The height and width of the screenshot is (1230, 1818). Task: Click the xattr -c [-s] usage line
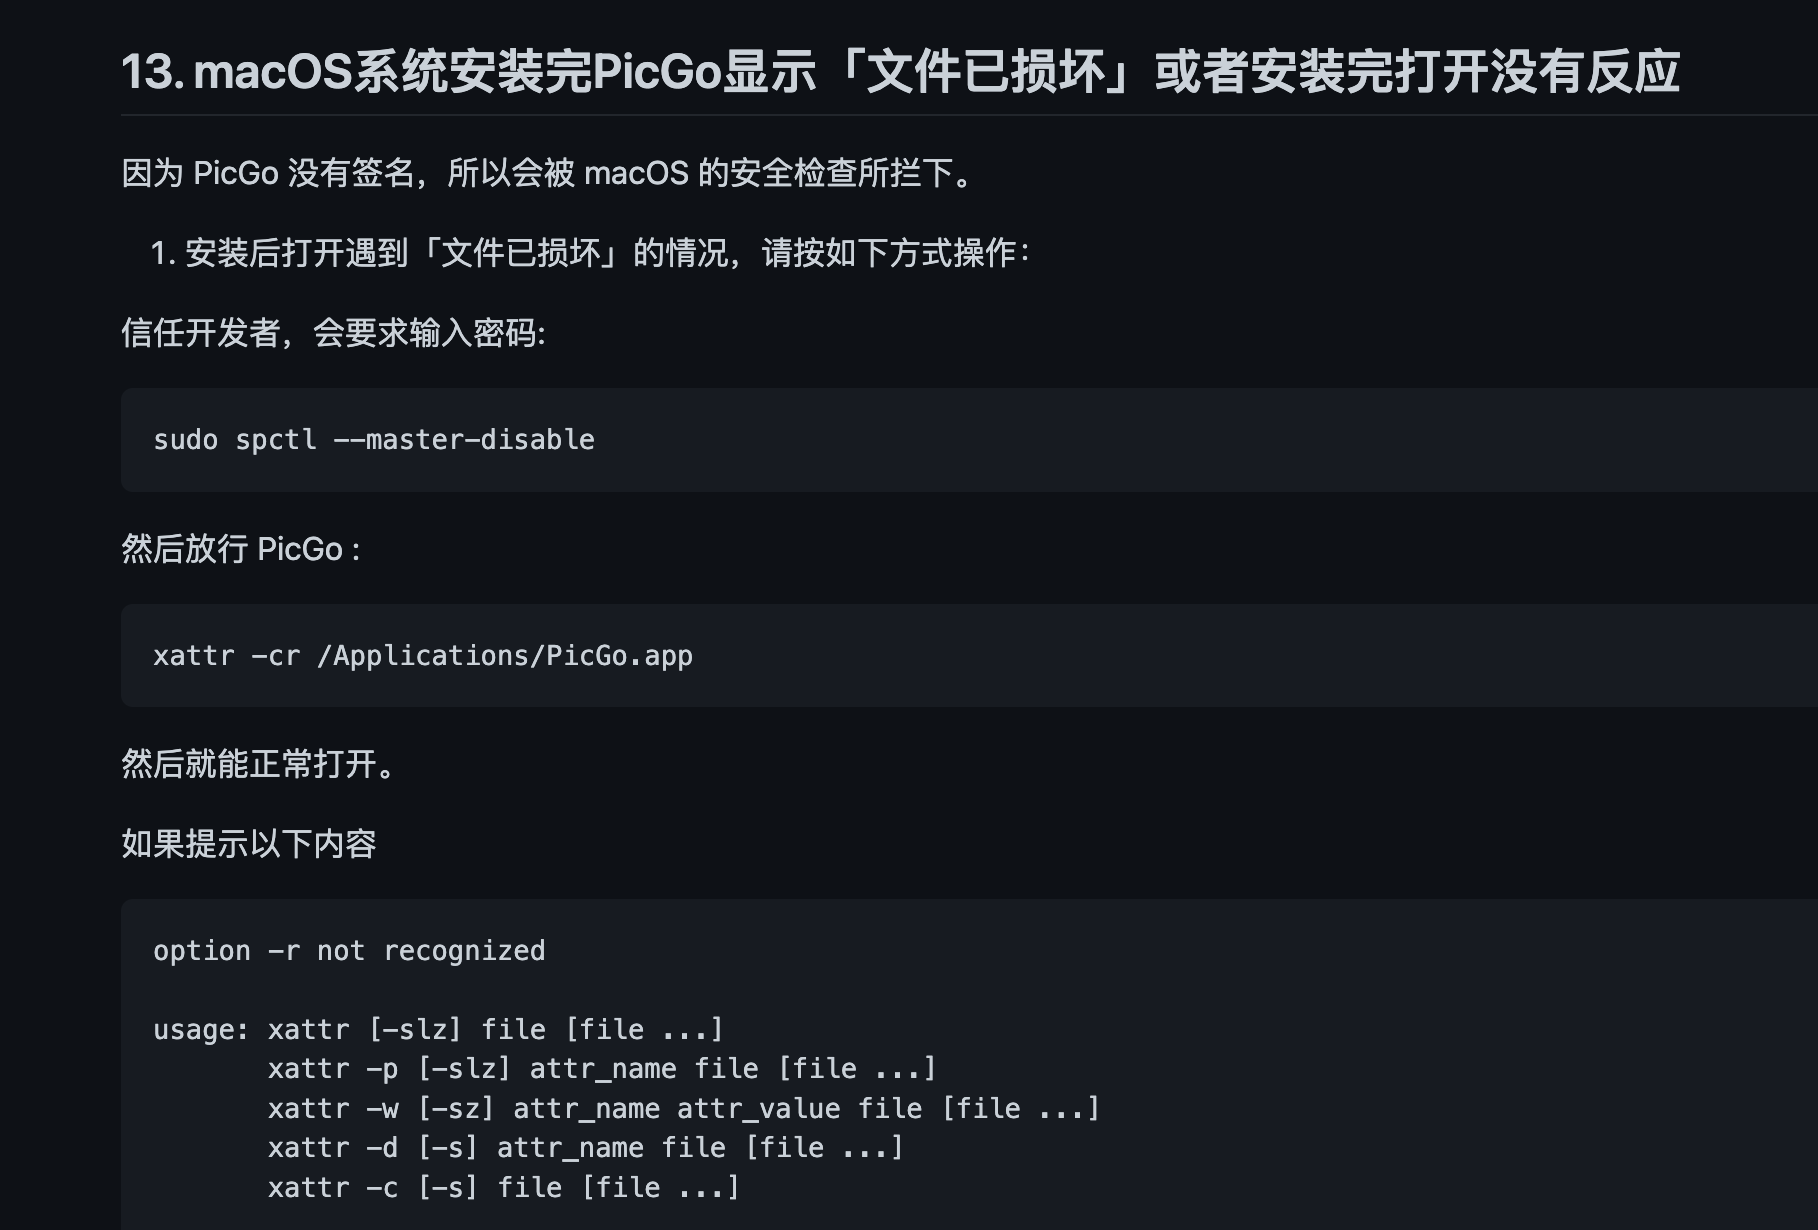point(504,1188)
